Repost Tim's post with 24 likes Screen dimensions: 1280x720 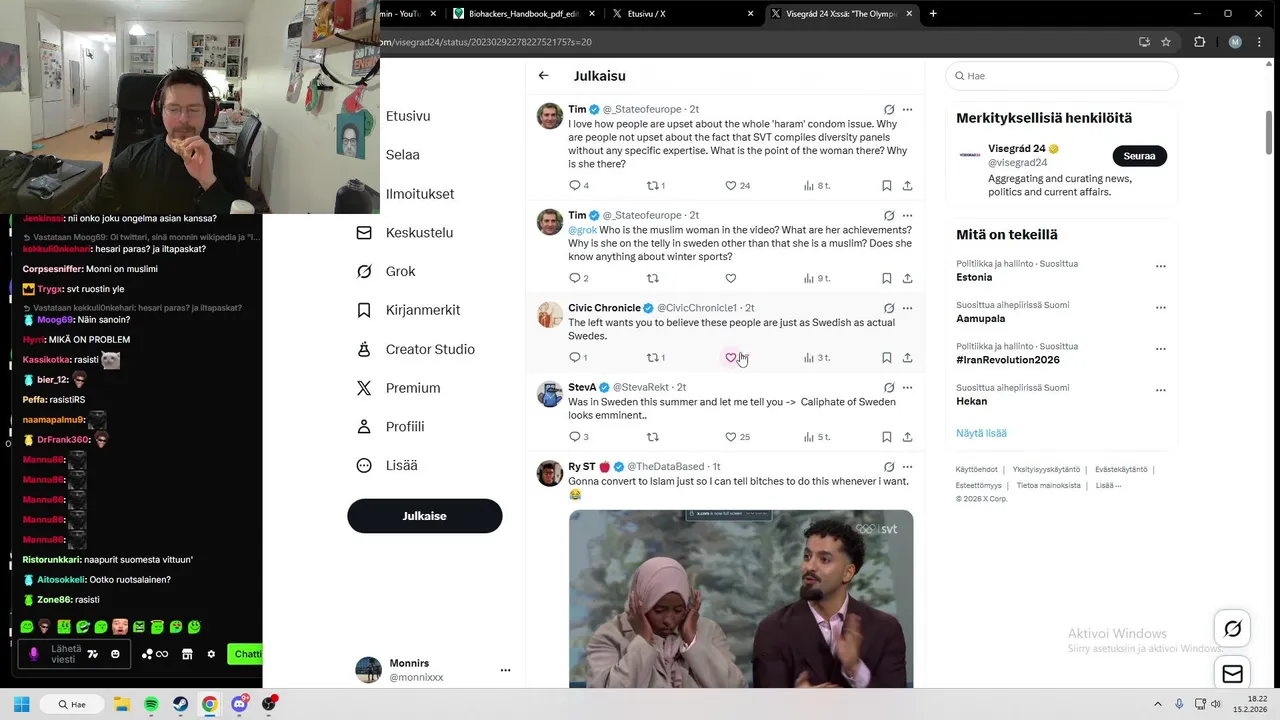click(x=655, y=186)
